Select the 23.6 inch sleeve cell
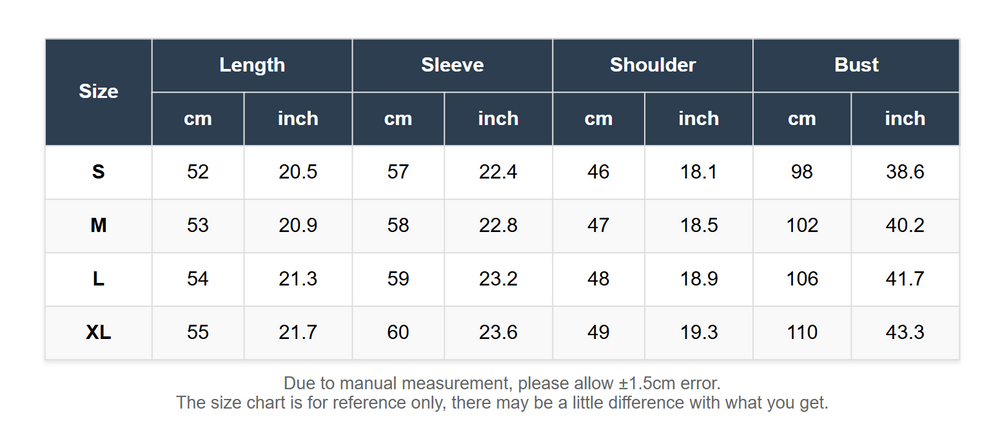The width and height of the screenshot is (1000, 435). pos(498,332)
